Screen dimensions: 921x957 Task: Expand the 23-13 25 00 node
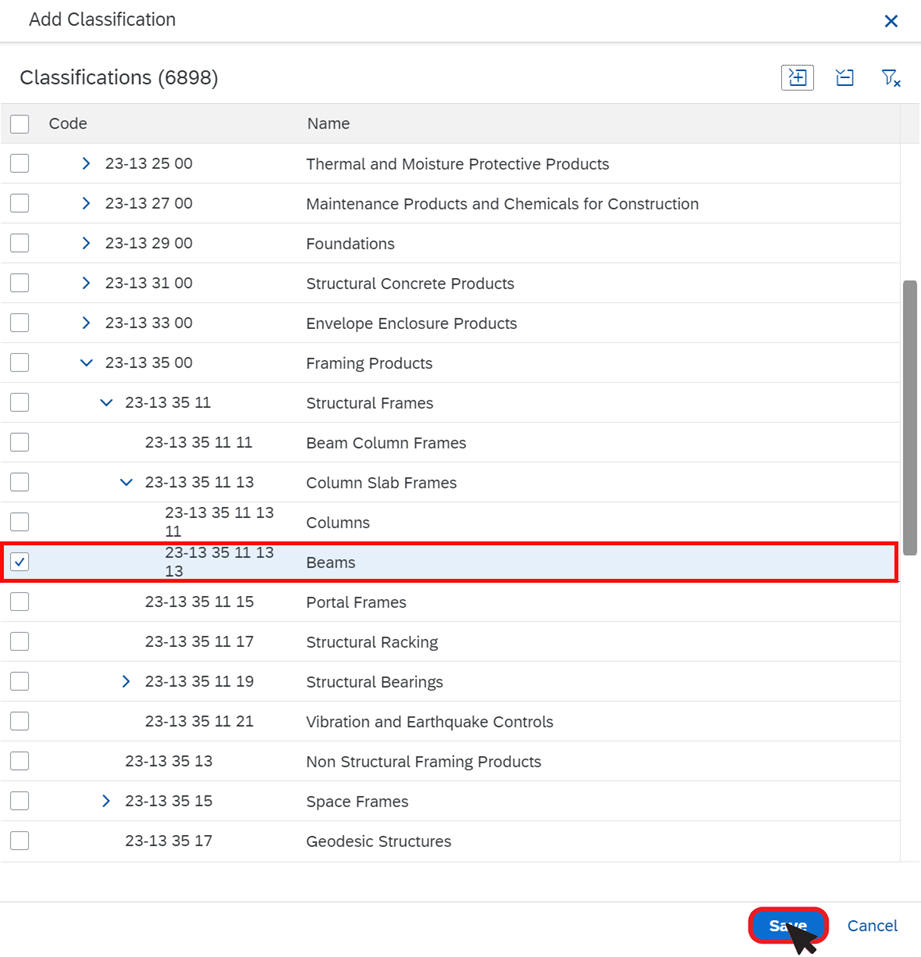pyautogui.click(x=86, y=164)
